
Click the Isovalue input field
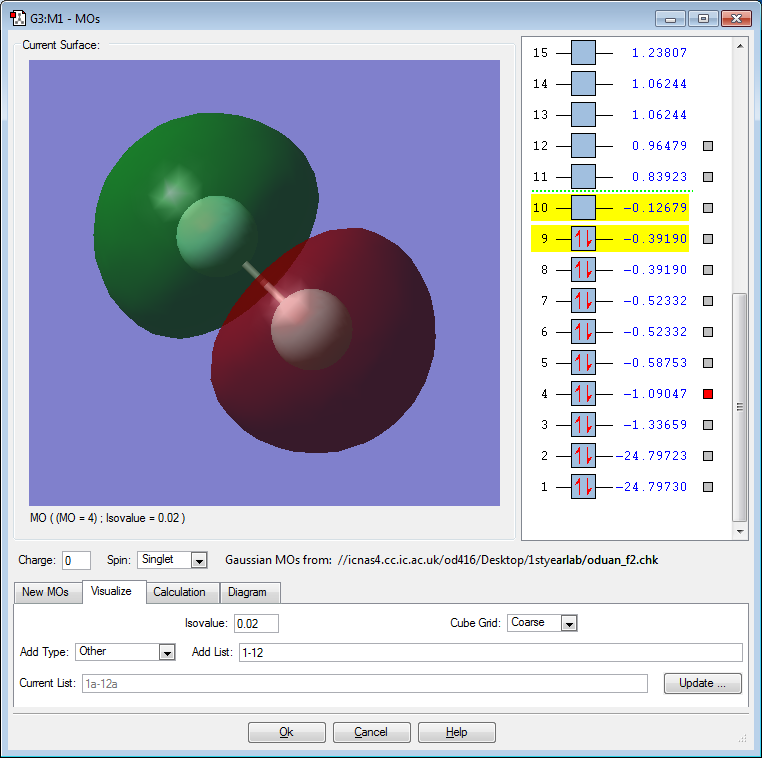tap(256, 623)
